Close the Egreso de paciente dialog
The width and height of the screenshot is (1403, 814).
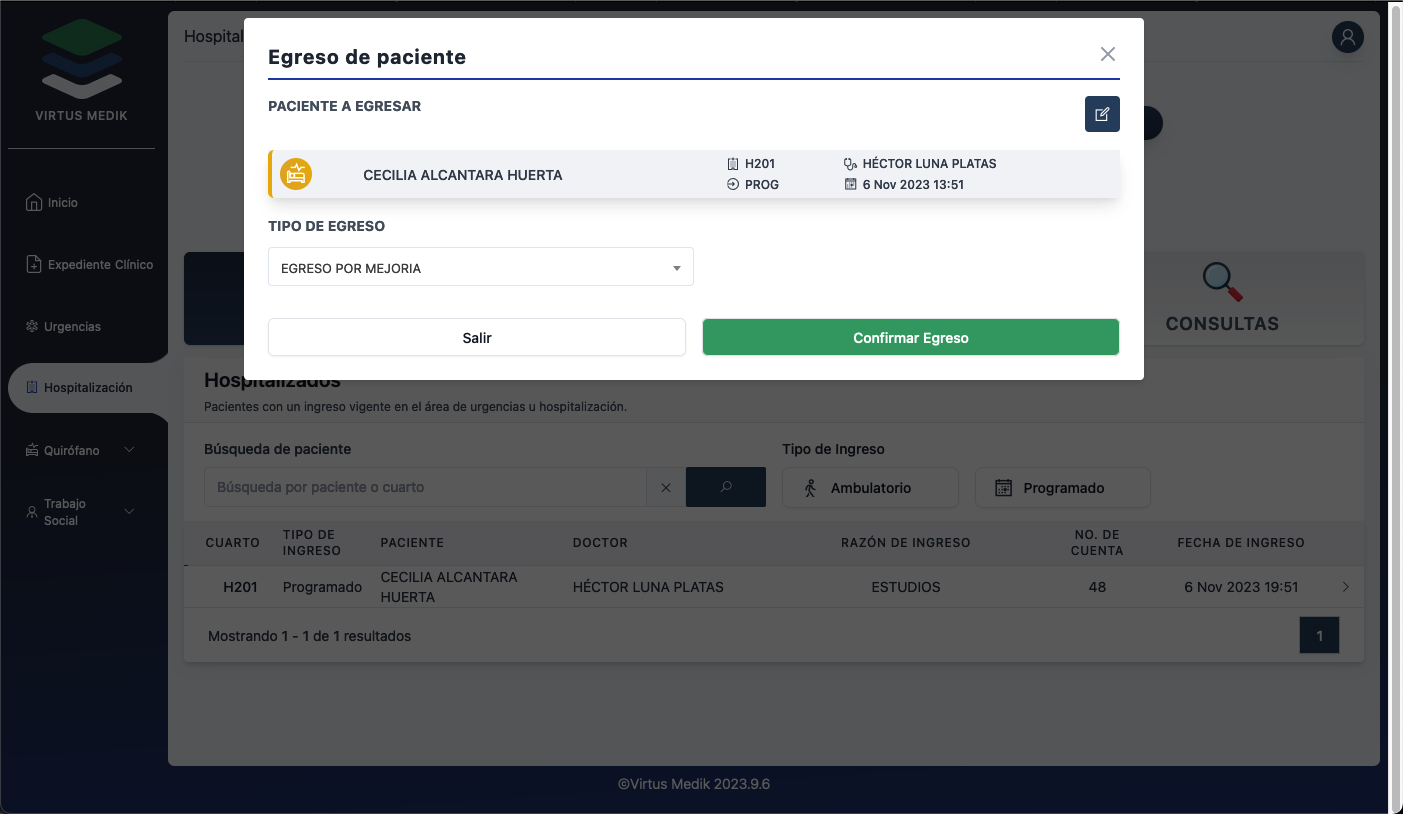click(x=1107, y=54)
